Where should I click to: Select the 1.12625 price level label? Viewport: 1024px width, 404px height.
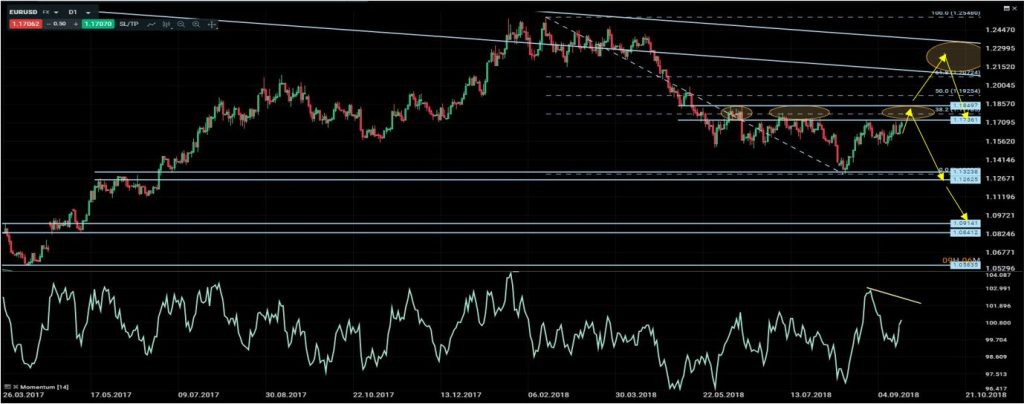point(964,178)
